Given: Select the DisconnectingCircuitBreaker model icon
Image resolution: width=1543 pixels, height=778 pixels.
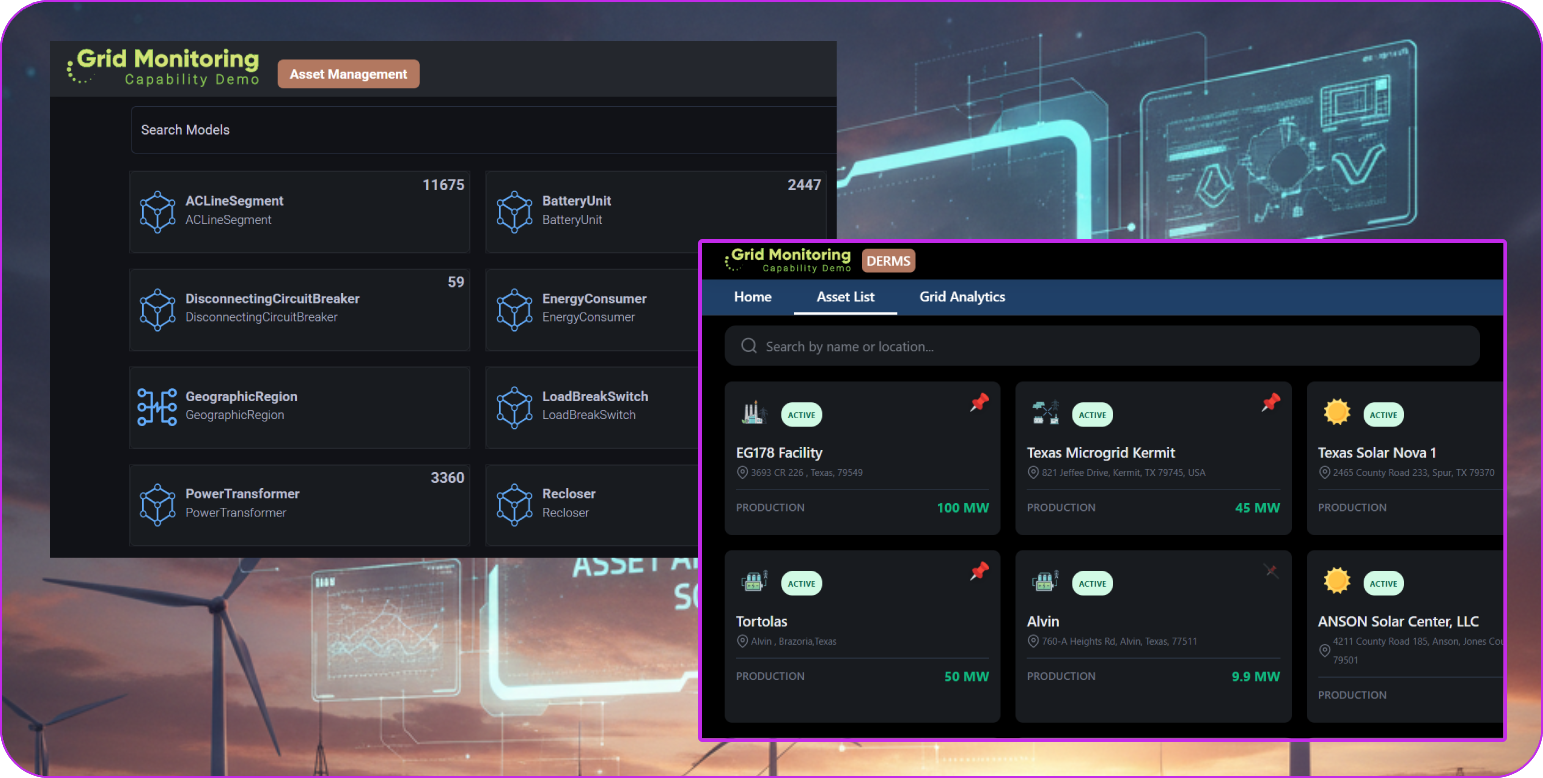Looking at the screenshot, I should [158, 309].
